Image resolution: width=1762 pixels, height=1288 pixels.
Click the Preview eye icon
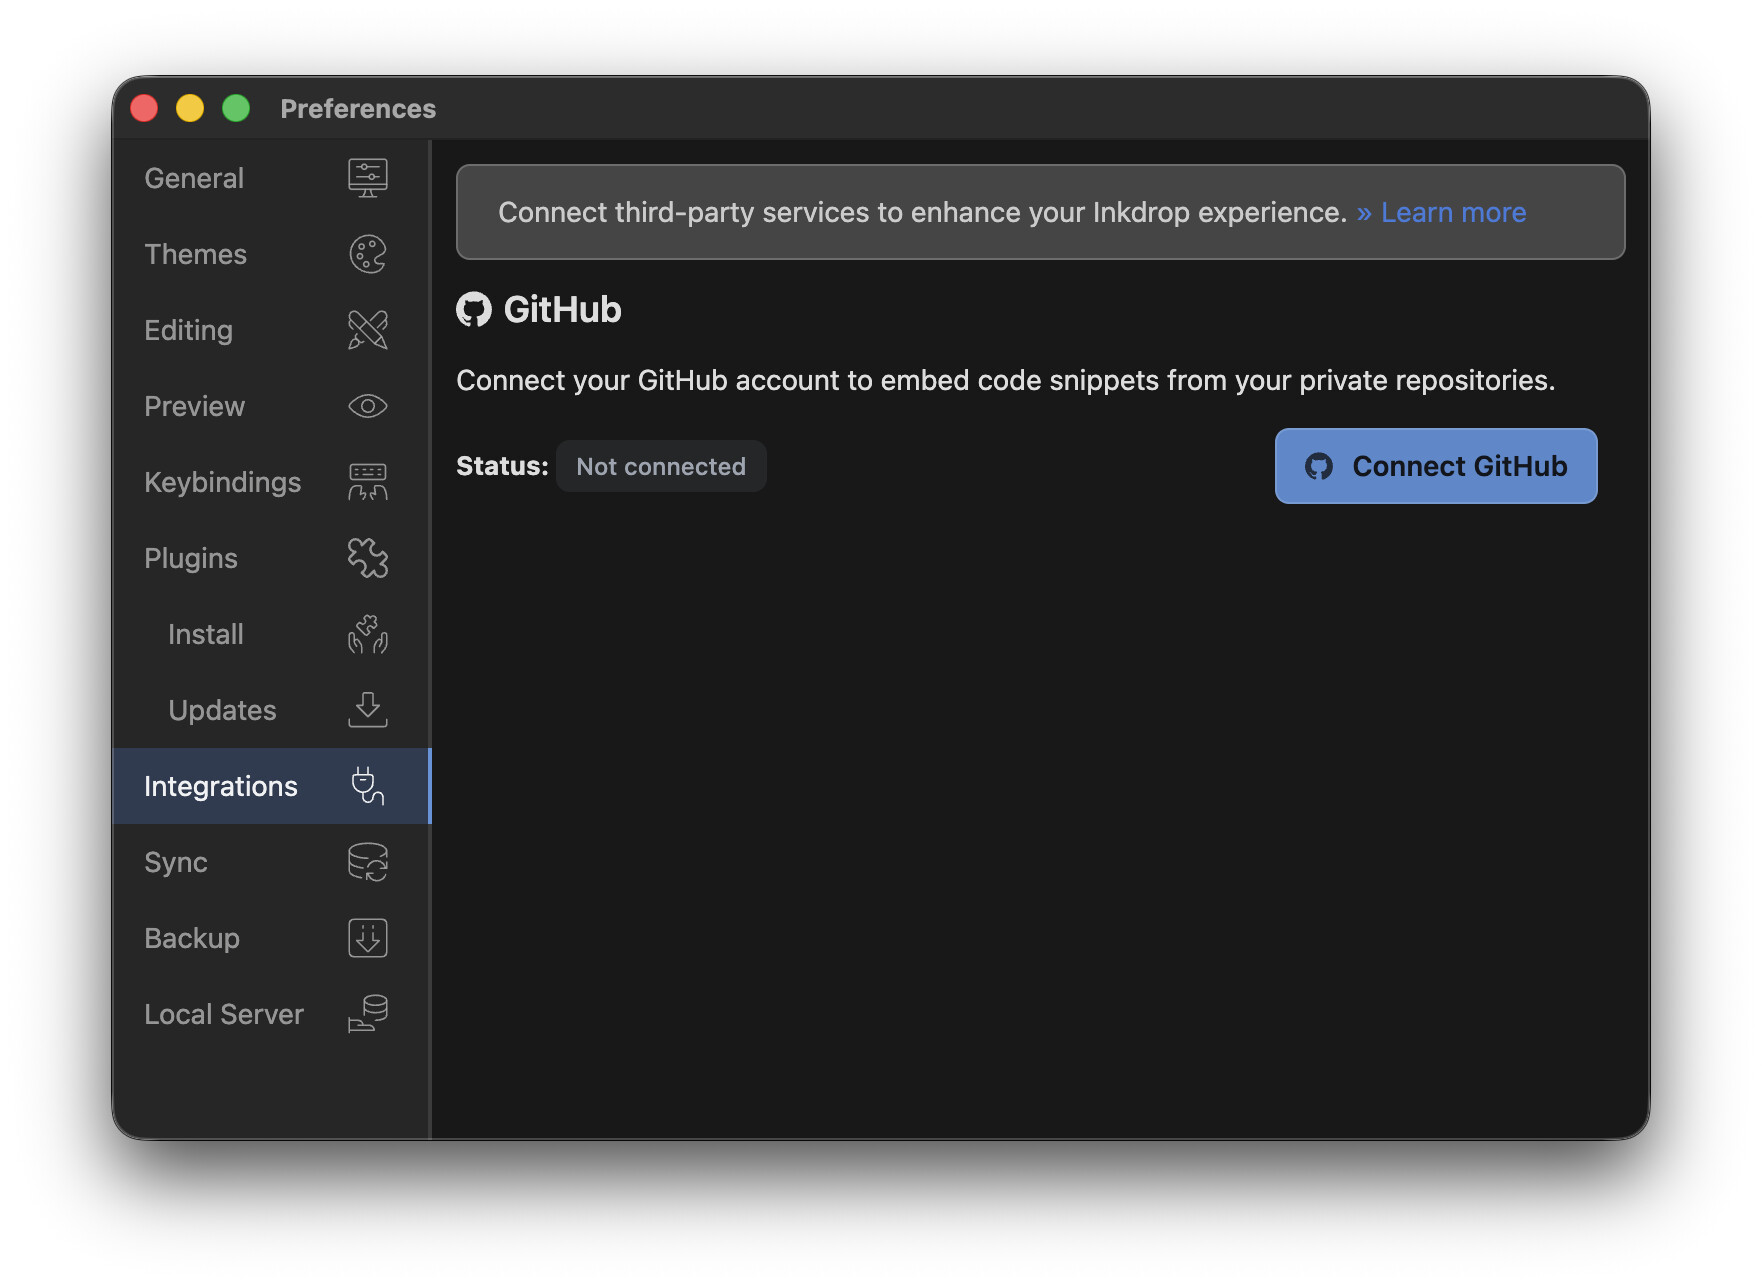[x=367, y=406]
